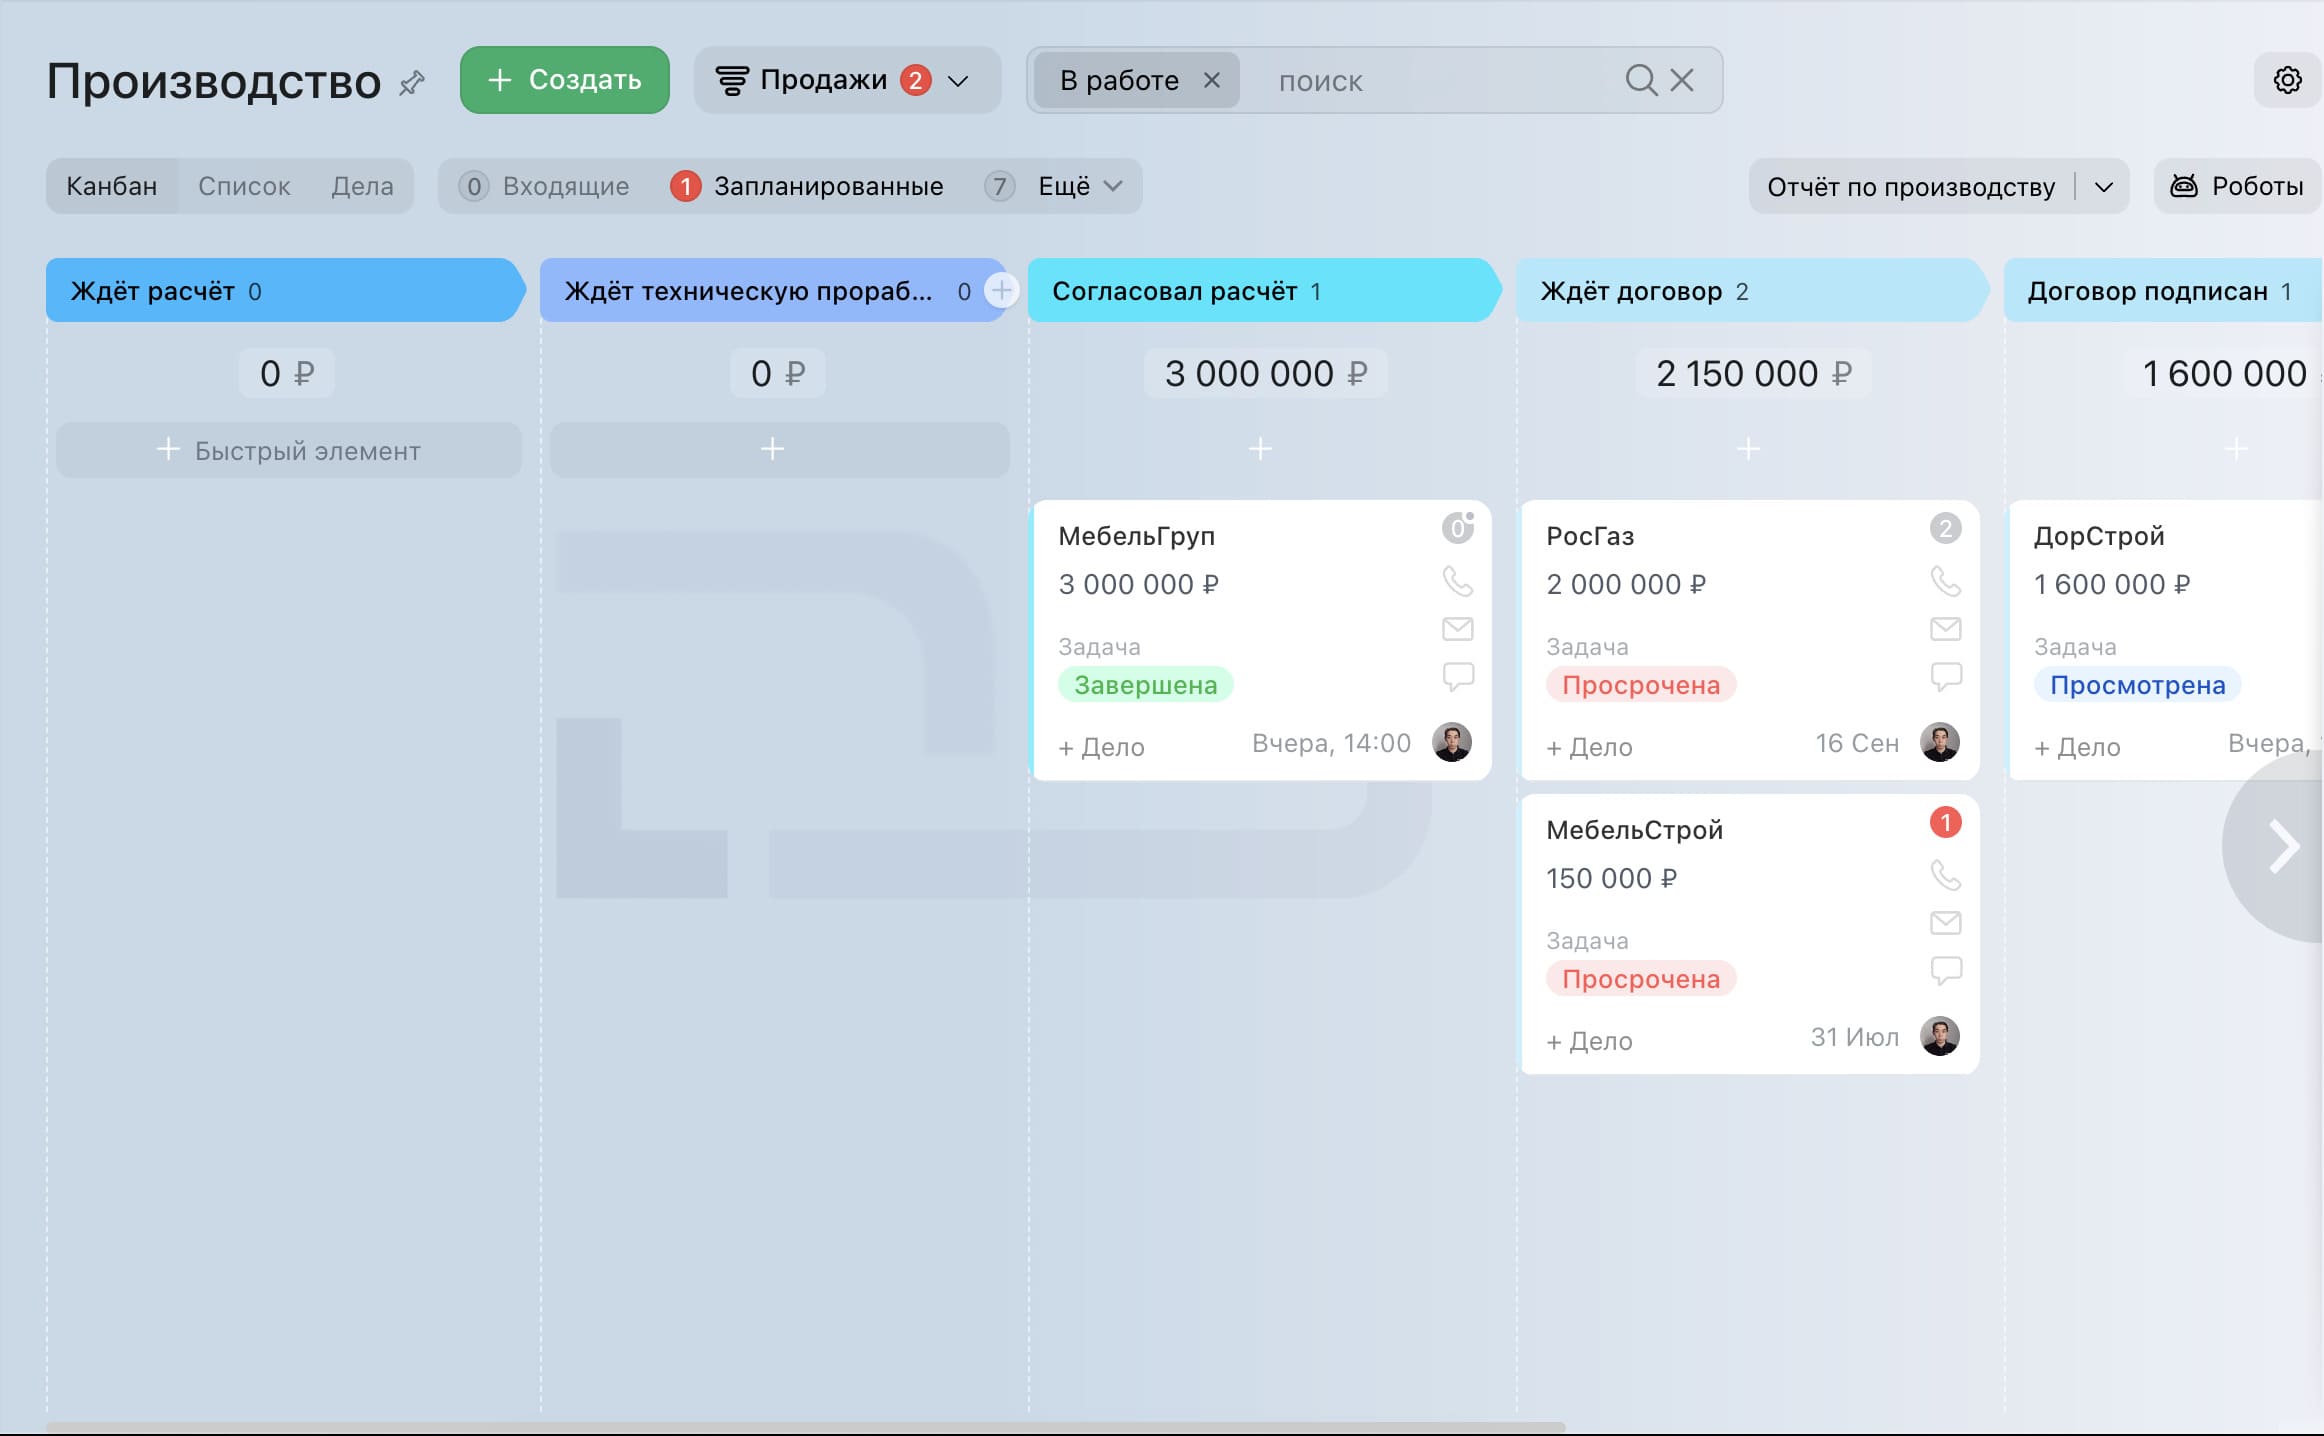The width and height of the screenshot is (2324, 1436).
Task: Click envelope icon on МебельСтрой card
Action: point(1945,923)
